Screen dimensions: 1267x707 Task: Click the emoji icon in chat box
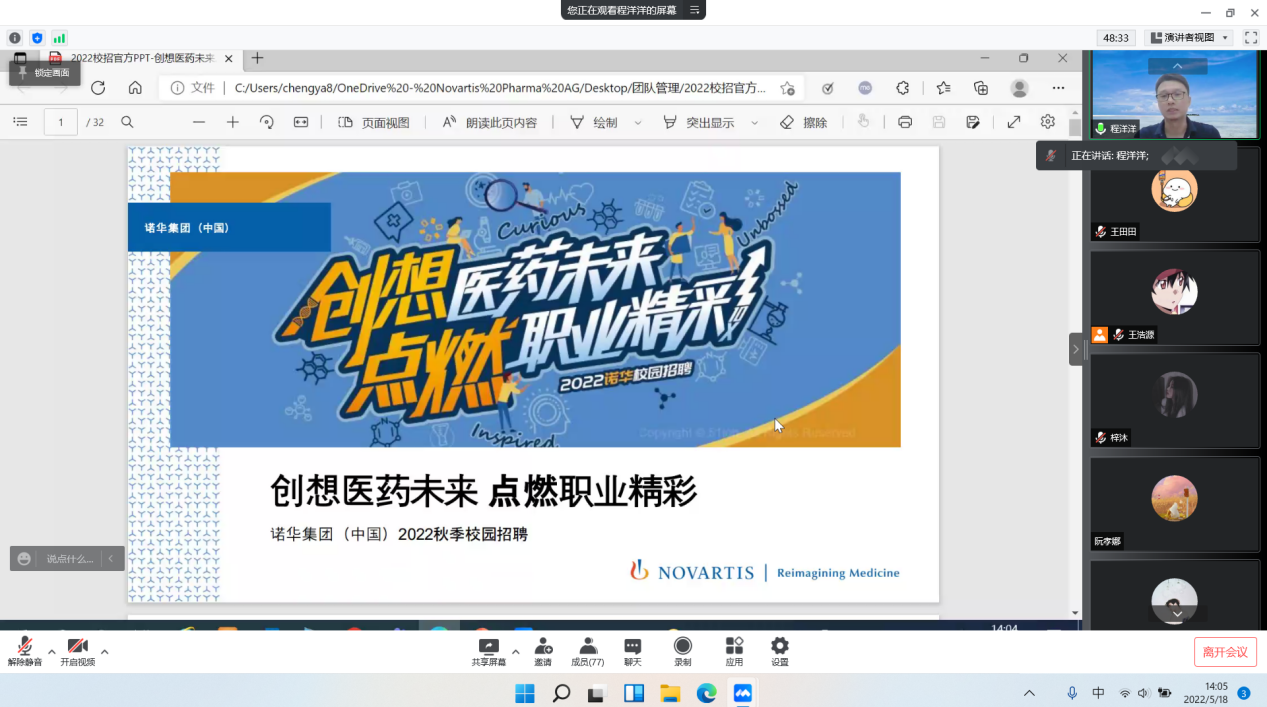25,559
